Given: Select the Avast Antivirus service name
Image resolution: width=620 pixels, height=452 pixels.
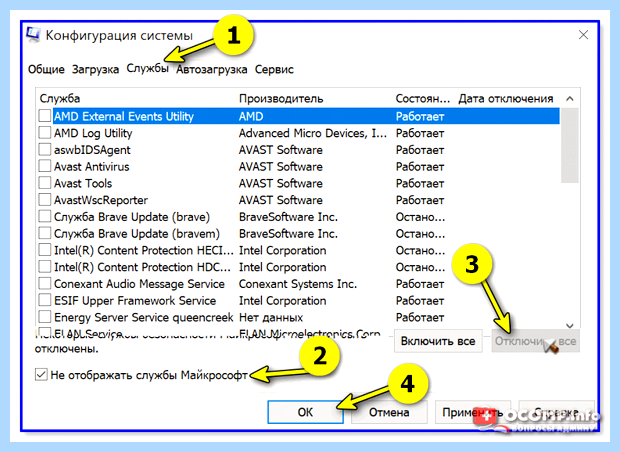Looking at the screenshot, I should point(91,166).
